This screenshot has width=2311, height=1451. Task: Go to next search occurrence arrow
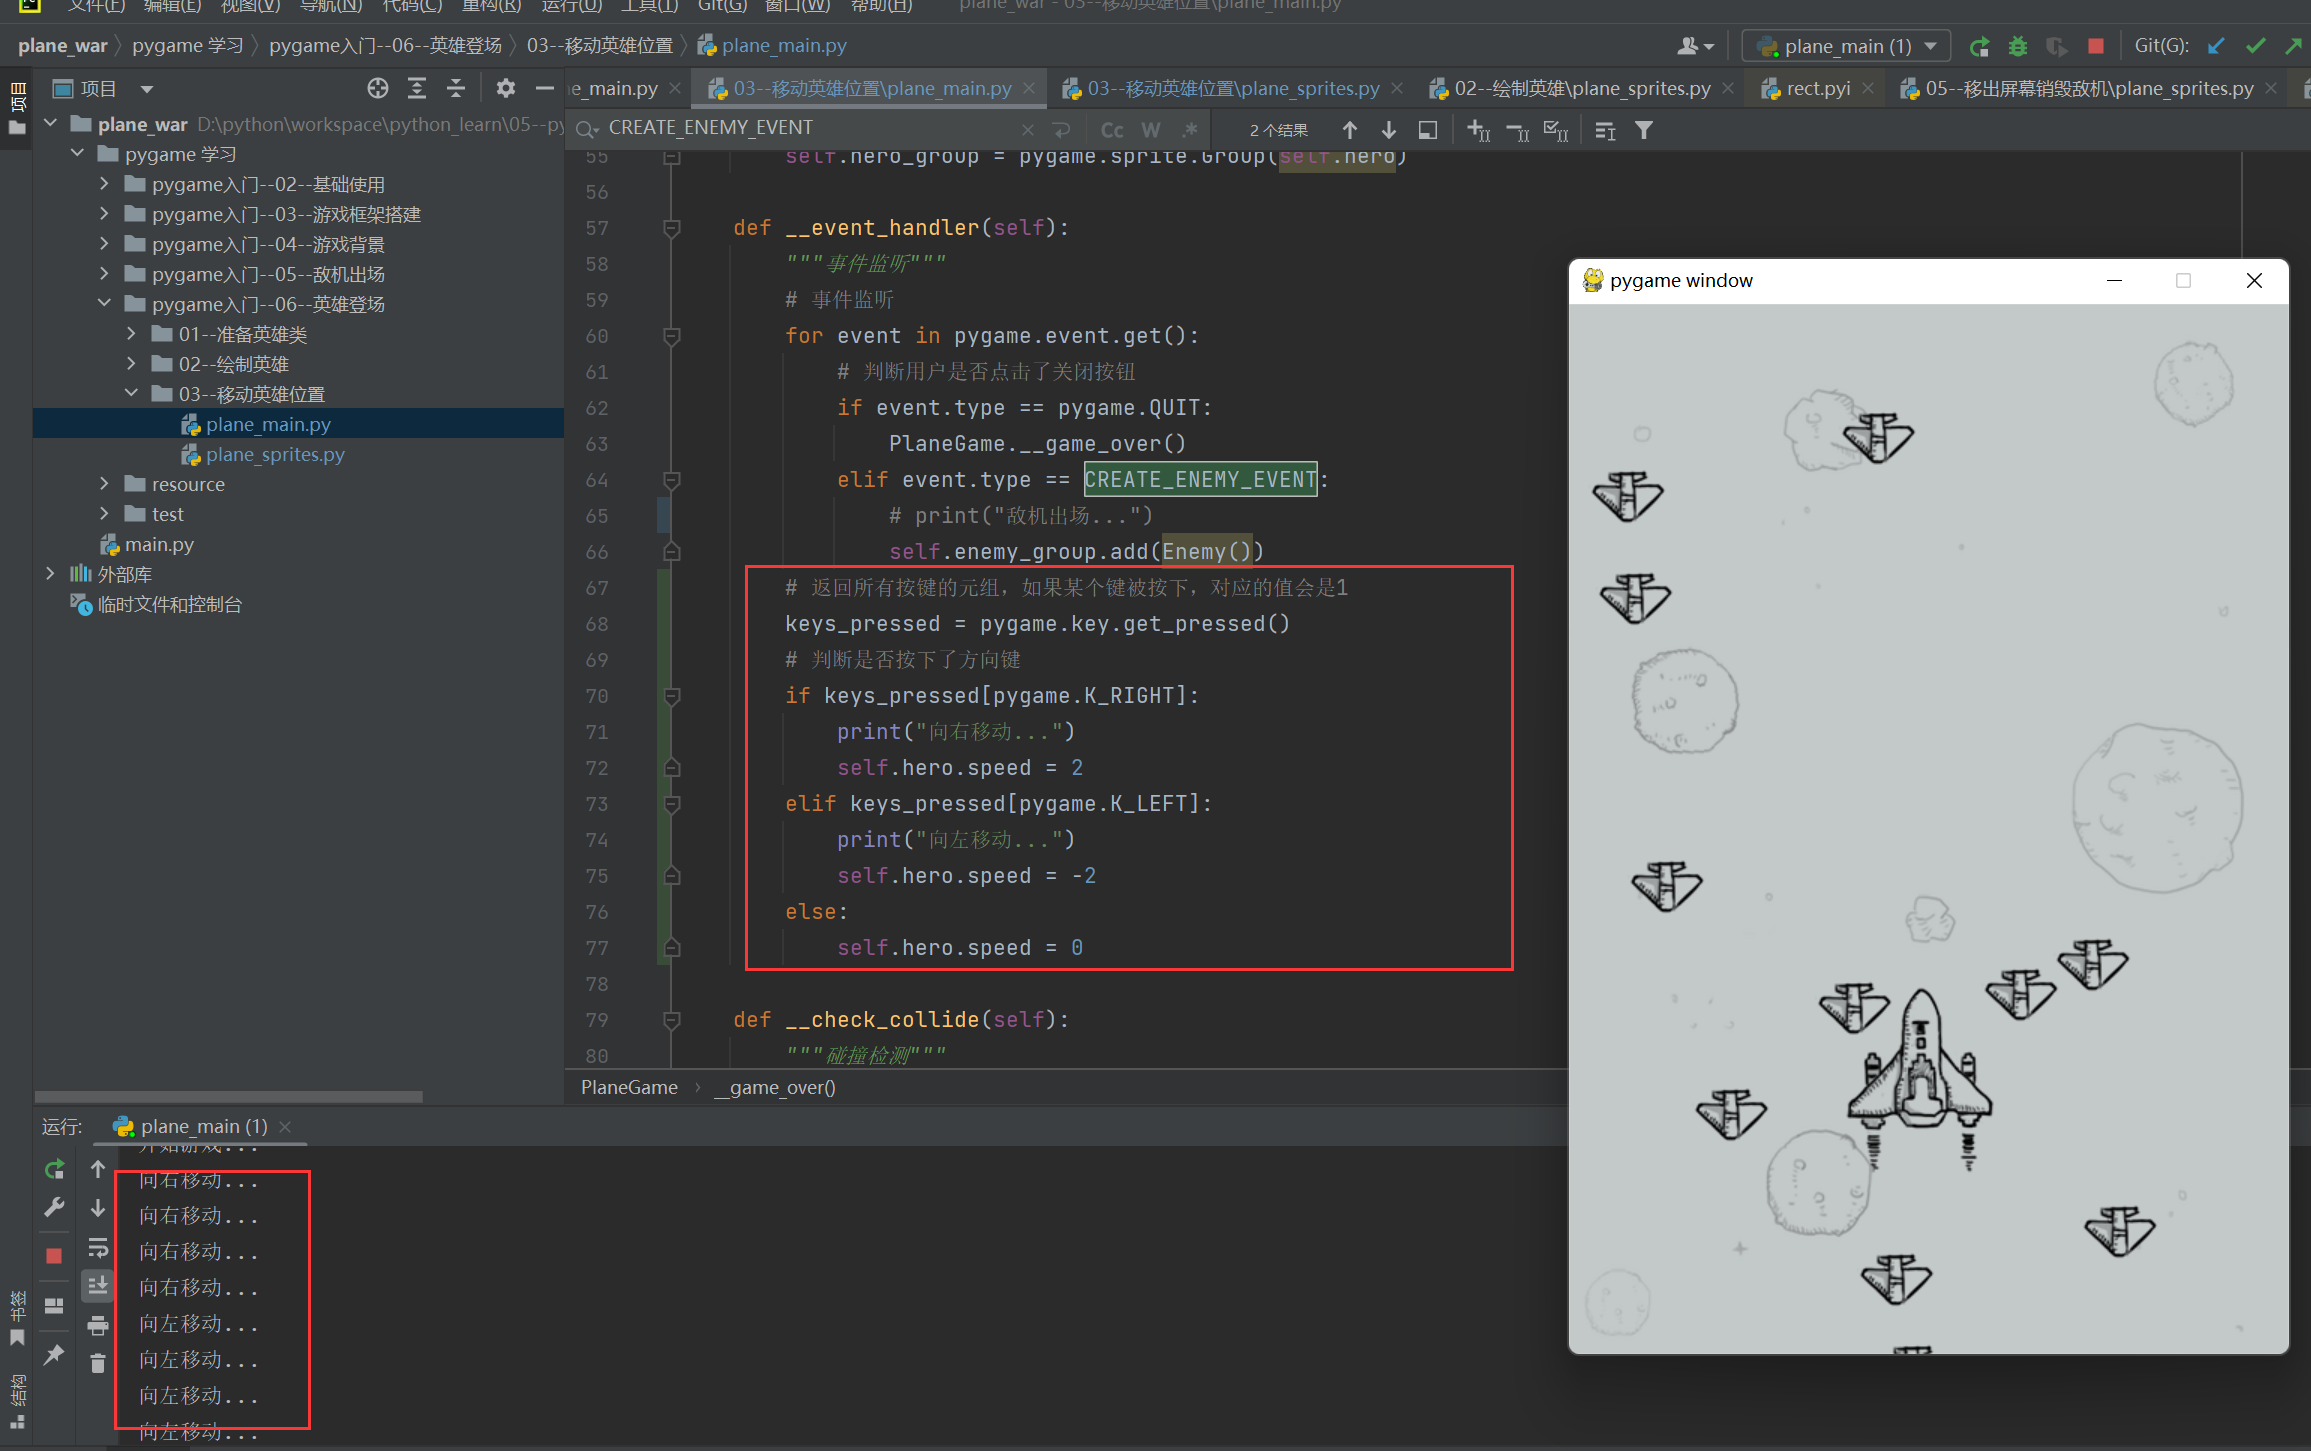pyautogui.click(x=1388, y=130)
